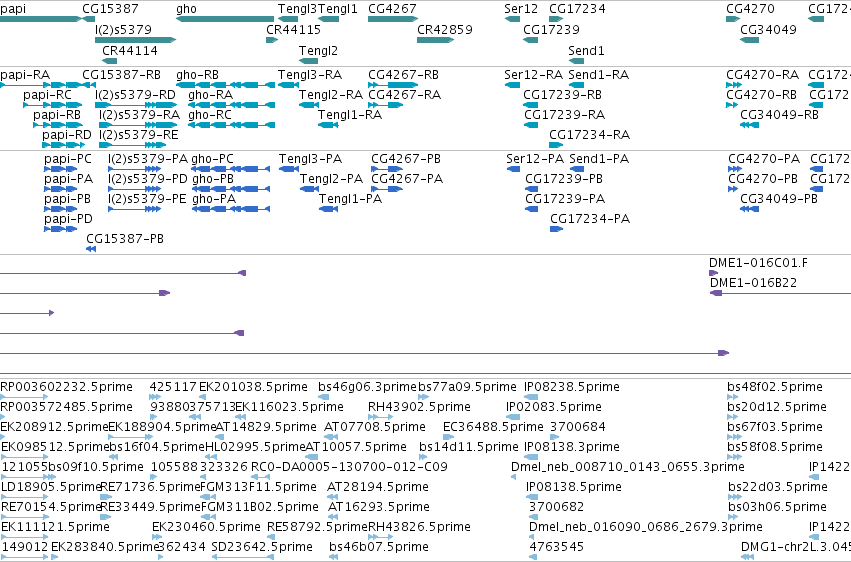Image resolution: width=851 pixels, height=562 pixels.
Task: Select protein papi-PD
Action: coord(60,229)
